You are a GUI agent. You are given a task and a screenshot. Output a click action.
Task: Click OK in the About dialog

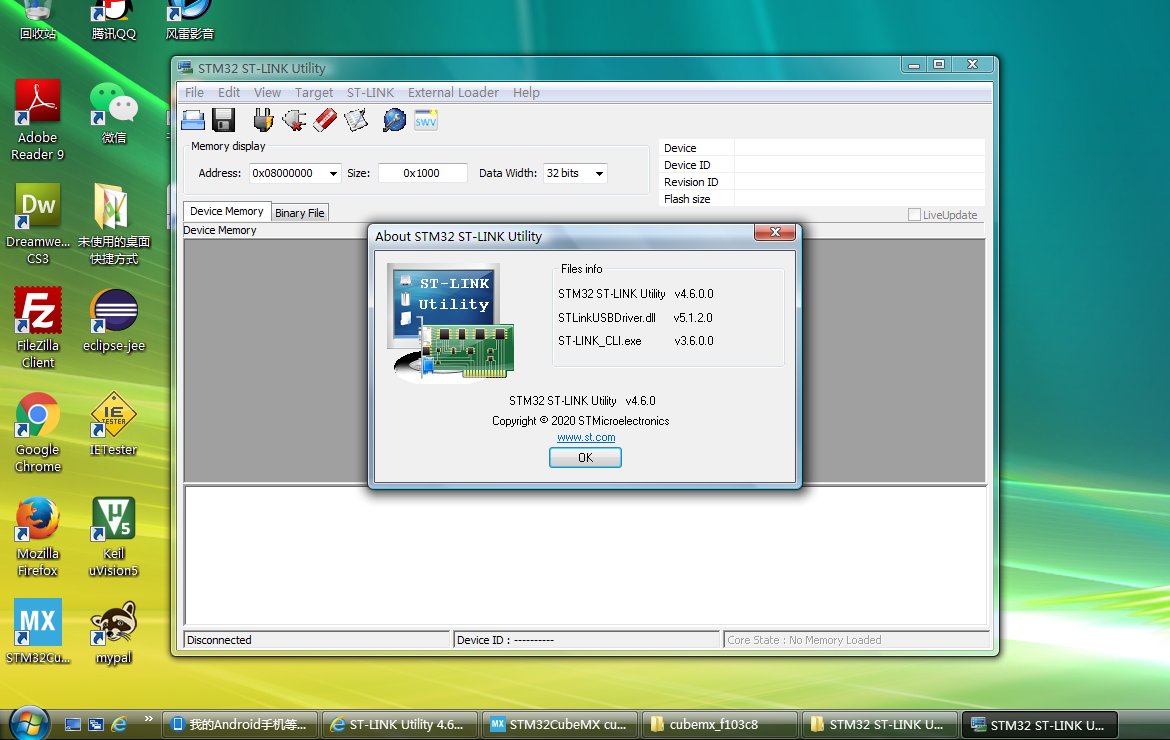(585, 457)
